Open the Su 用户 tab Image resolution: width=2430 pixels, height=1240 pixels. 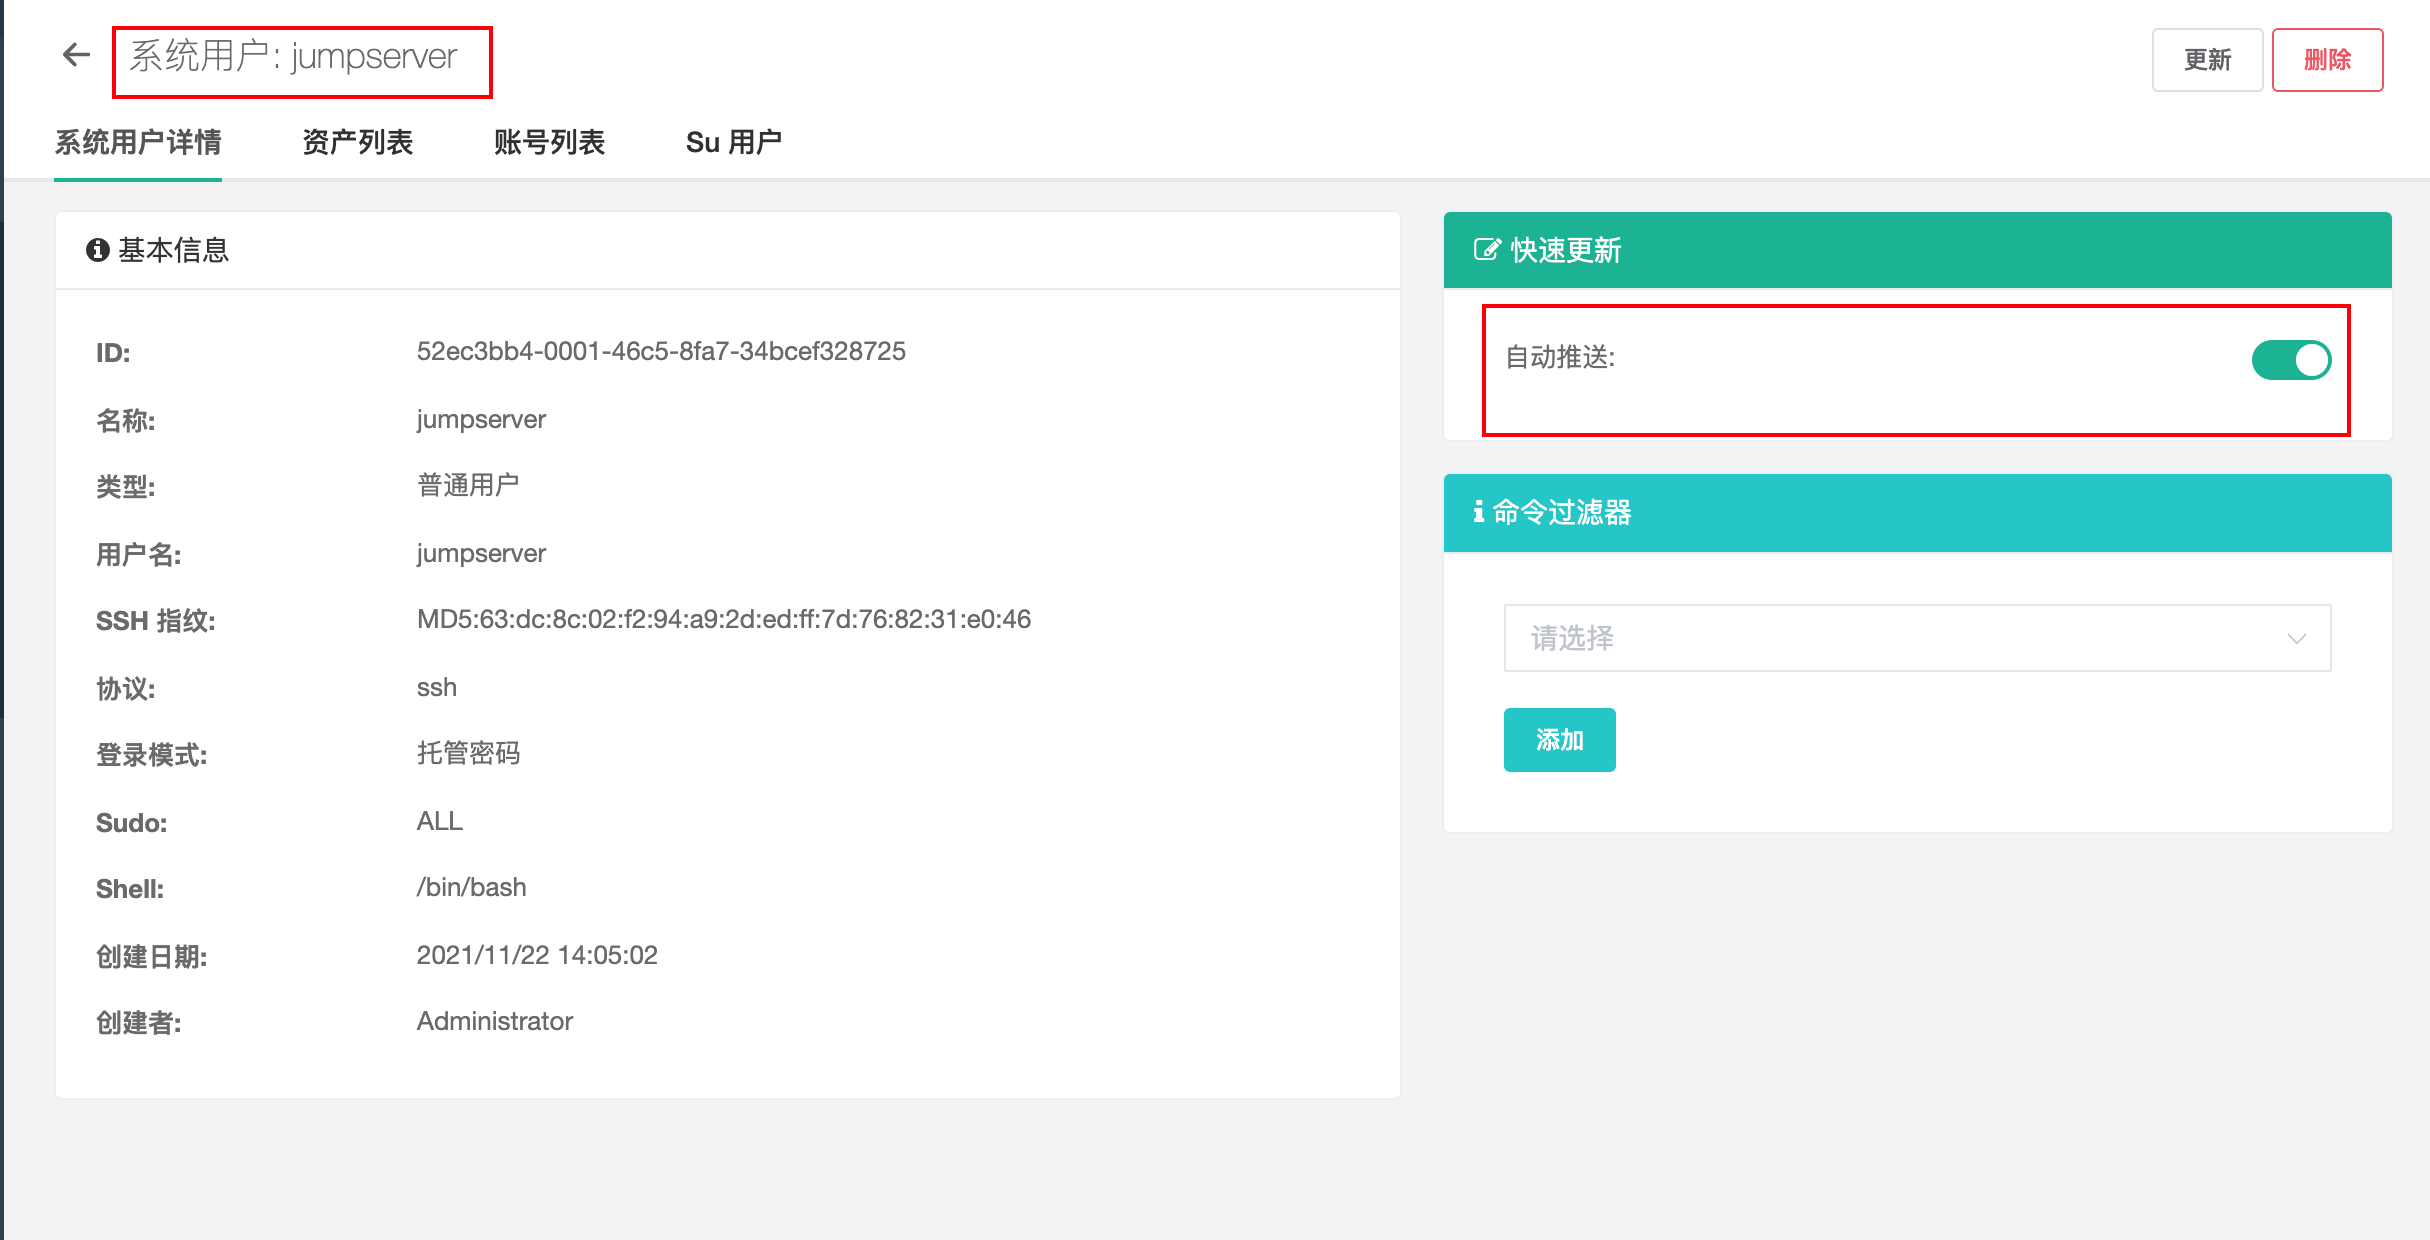pos(735,142)
